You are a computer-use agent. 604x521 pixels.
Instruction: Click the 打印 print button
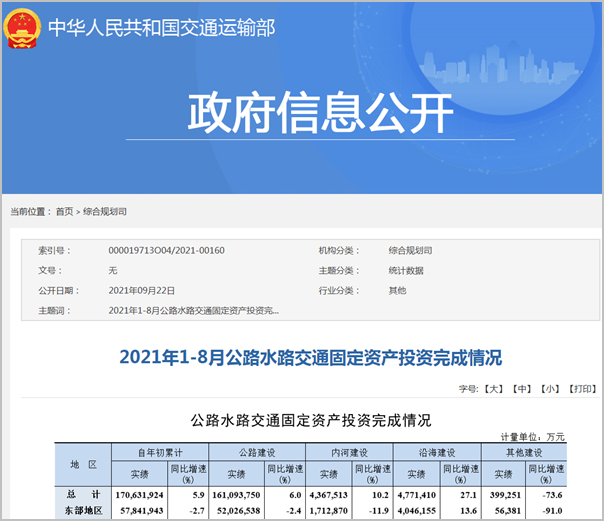(x=580, y=387)
